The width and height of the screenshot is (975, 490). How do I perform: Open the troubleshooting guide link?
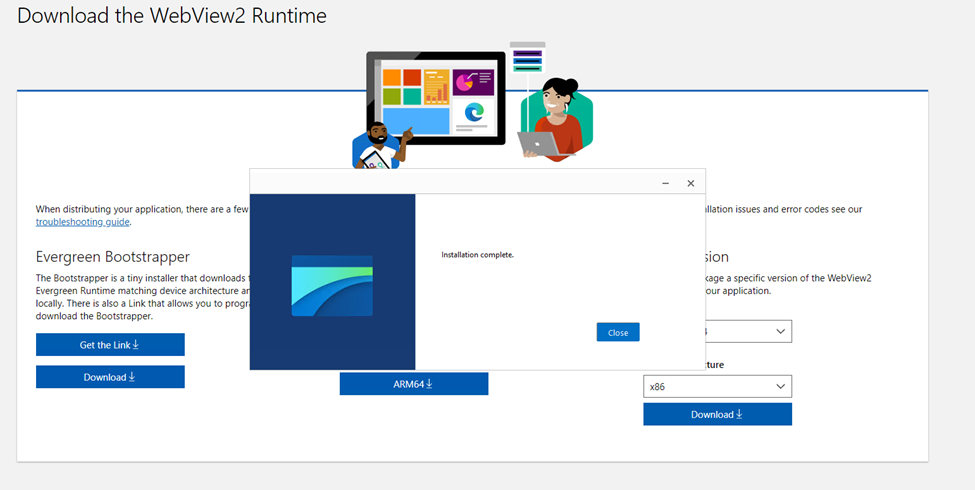(x=82, y=222)
